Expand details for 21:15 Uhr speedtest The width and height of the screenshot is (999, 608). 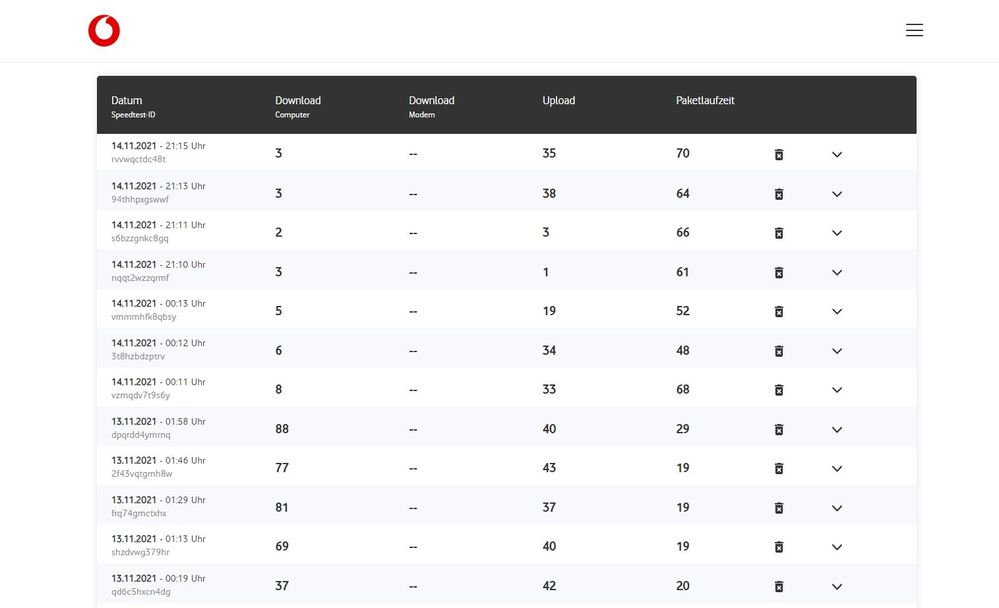(x=837, y=154)
